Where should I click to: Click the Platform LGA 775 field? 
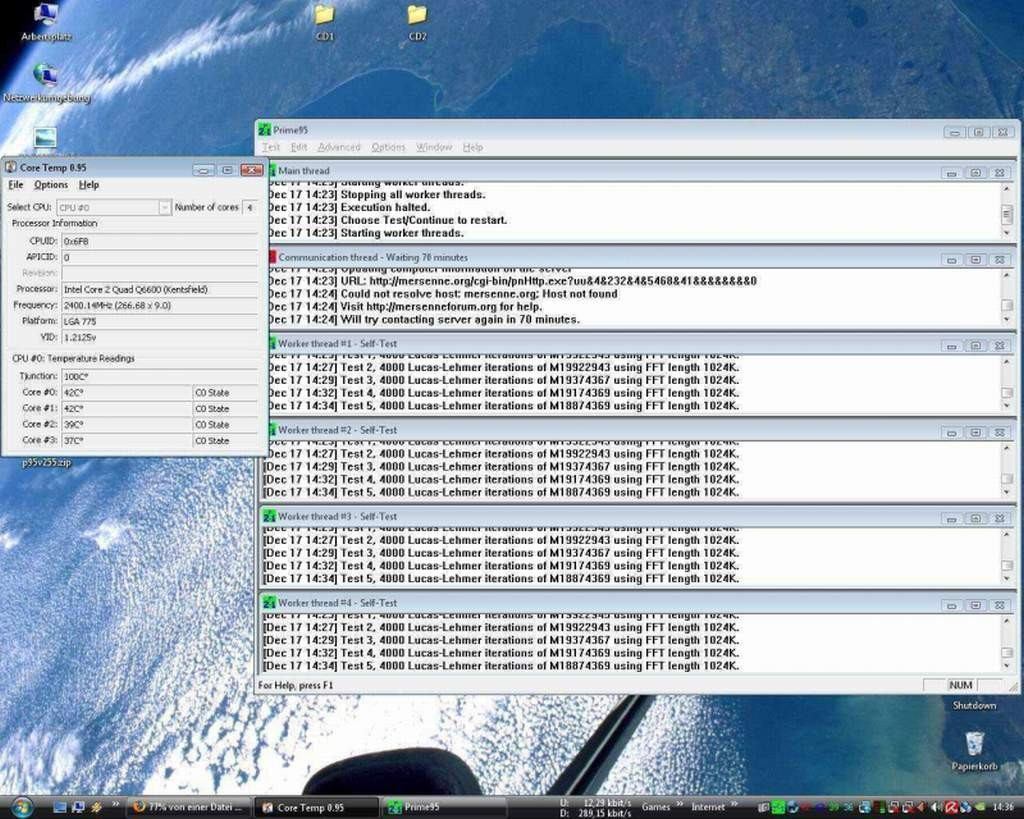tap(159, 321)
